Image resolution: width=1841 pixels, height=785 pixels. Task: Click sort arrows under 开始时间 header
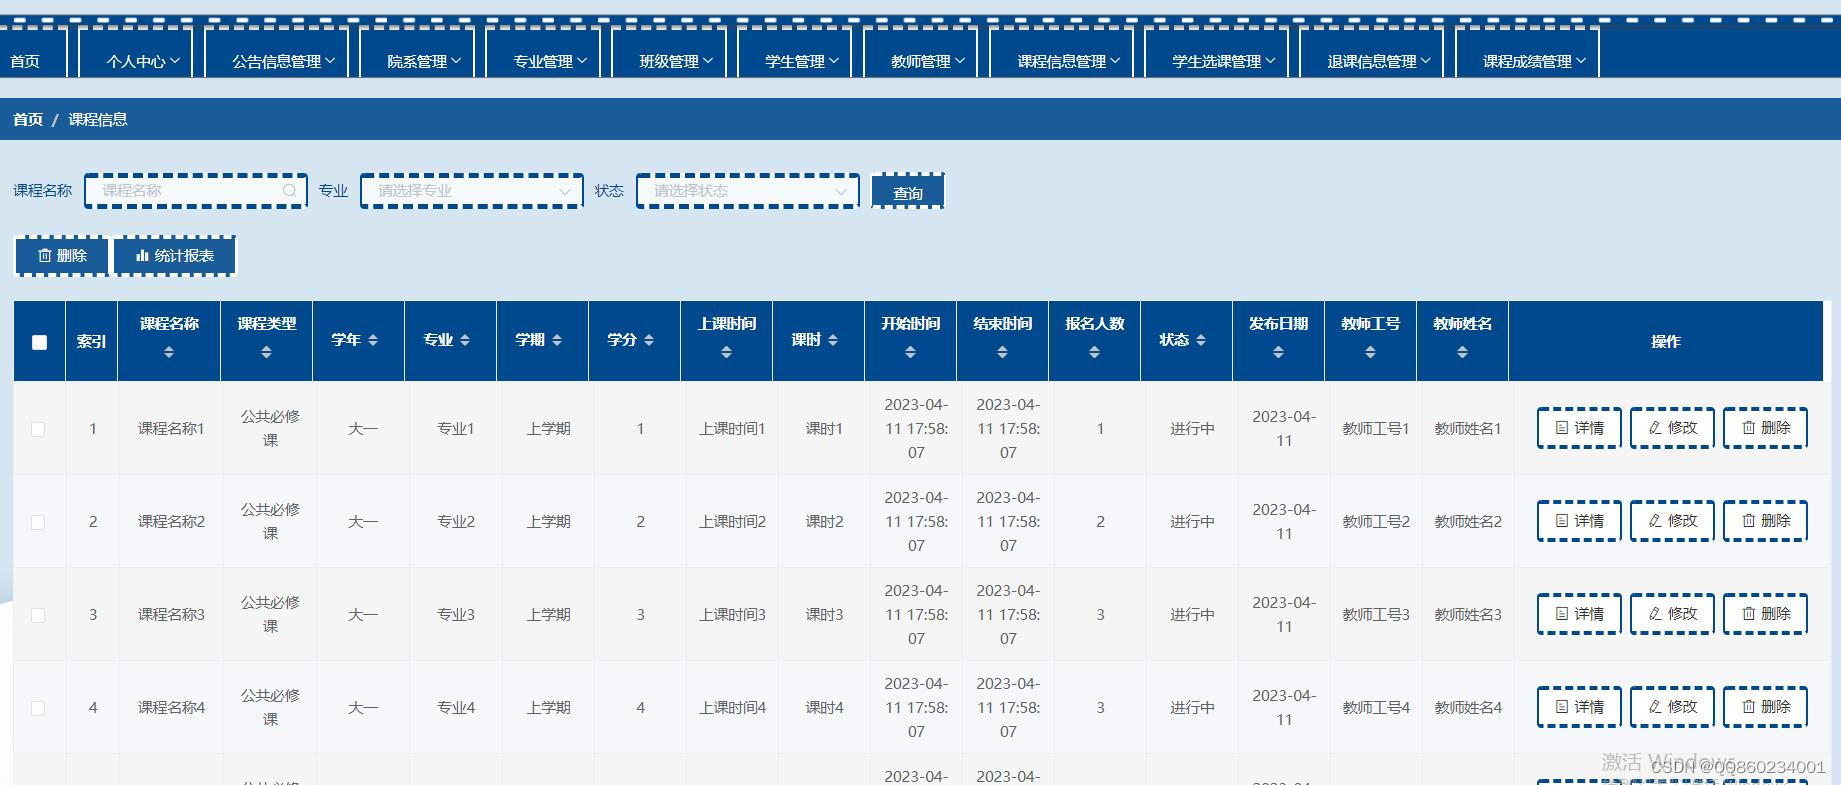(910, 352)
